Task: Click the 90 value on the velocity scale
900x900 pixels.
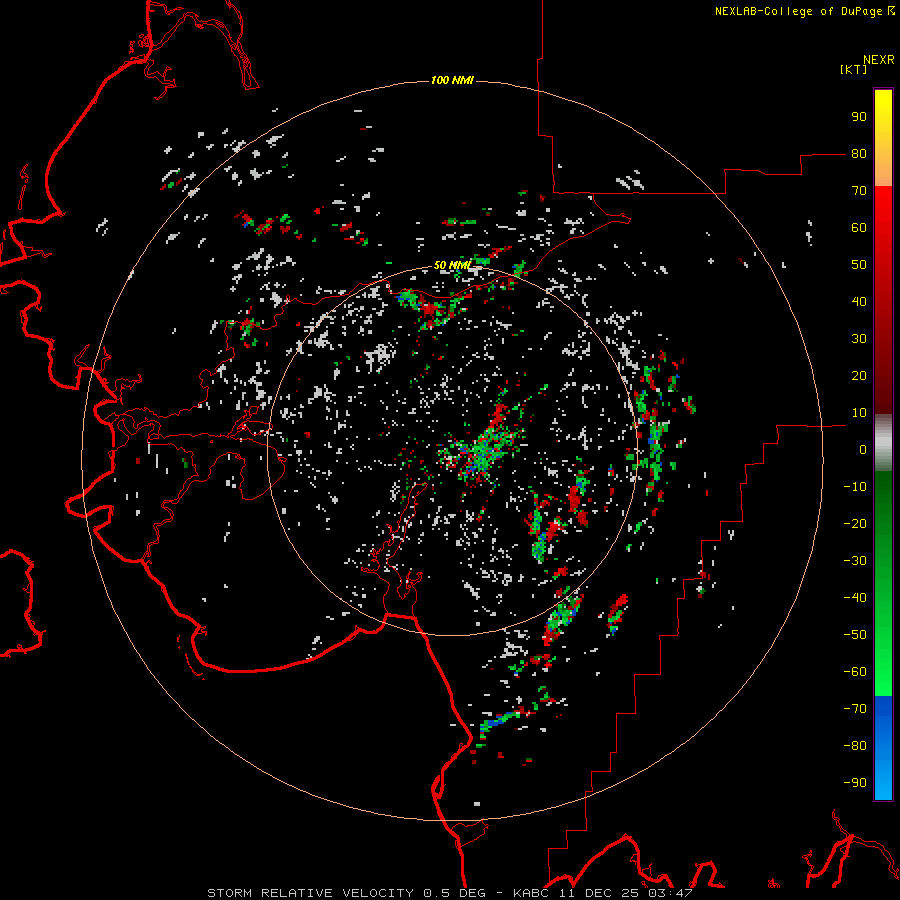Action: coord(859,117)
